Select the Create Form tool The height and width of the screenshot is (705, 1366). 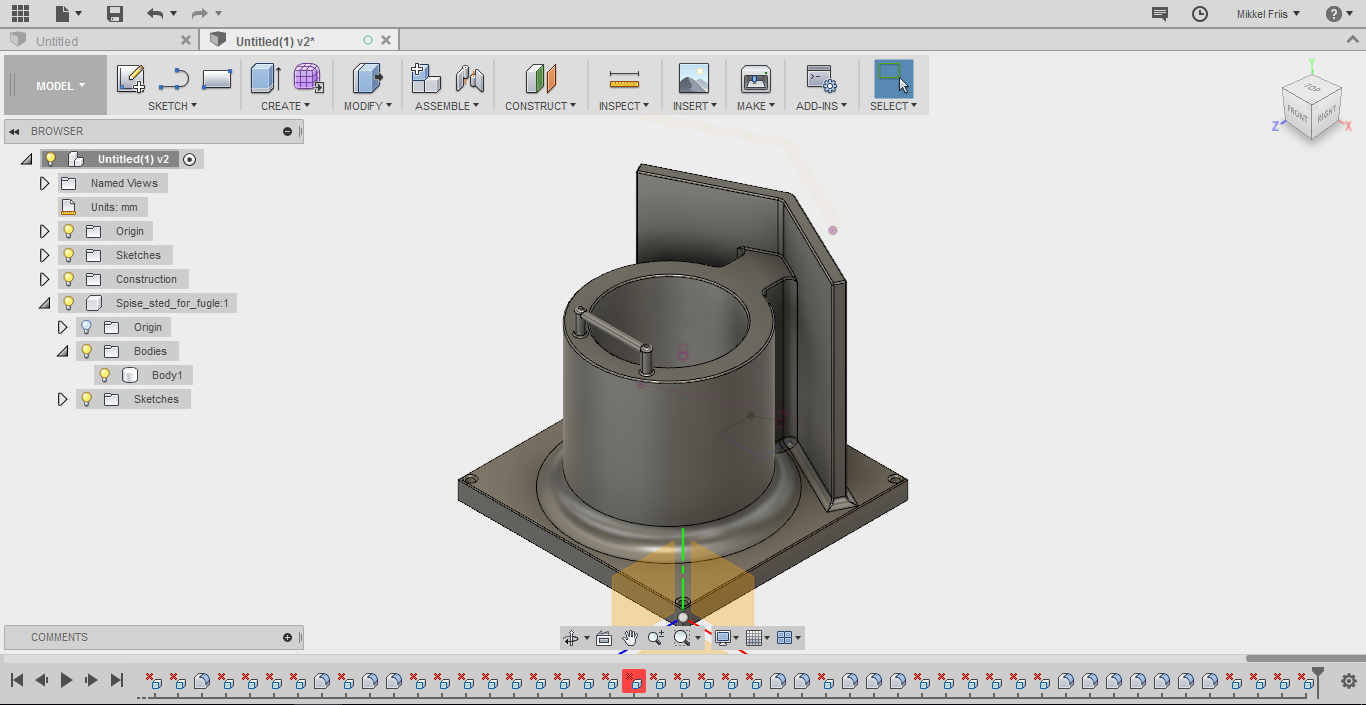coord(308,79)
